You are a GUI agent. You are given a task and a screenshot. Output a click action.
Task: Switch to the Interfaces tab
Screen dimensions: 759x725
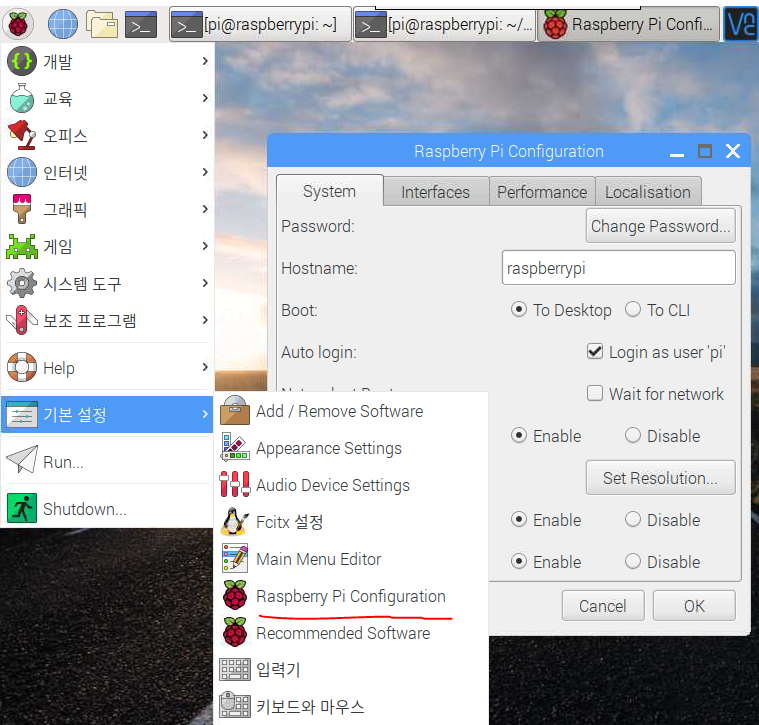(x=436, y=192)
